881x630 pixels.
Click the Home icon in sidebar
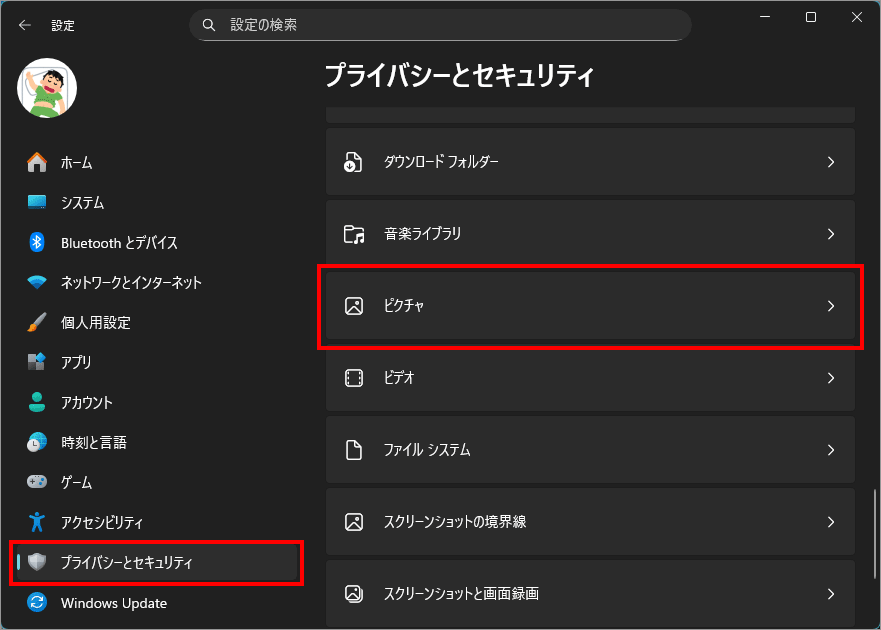pos(37,162)
